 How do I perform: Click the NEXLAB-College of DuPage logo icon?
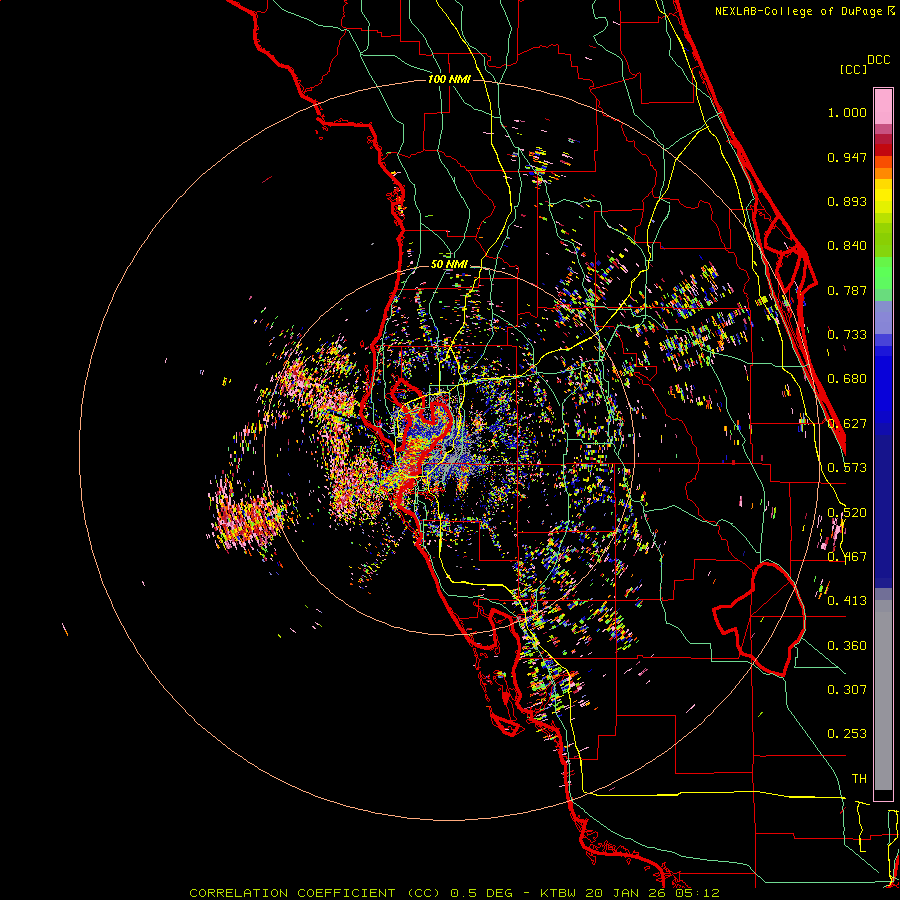tap(891, 11)
